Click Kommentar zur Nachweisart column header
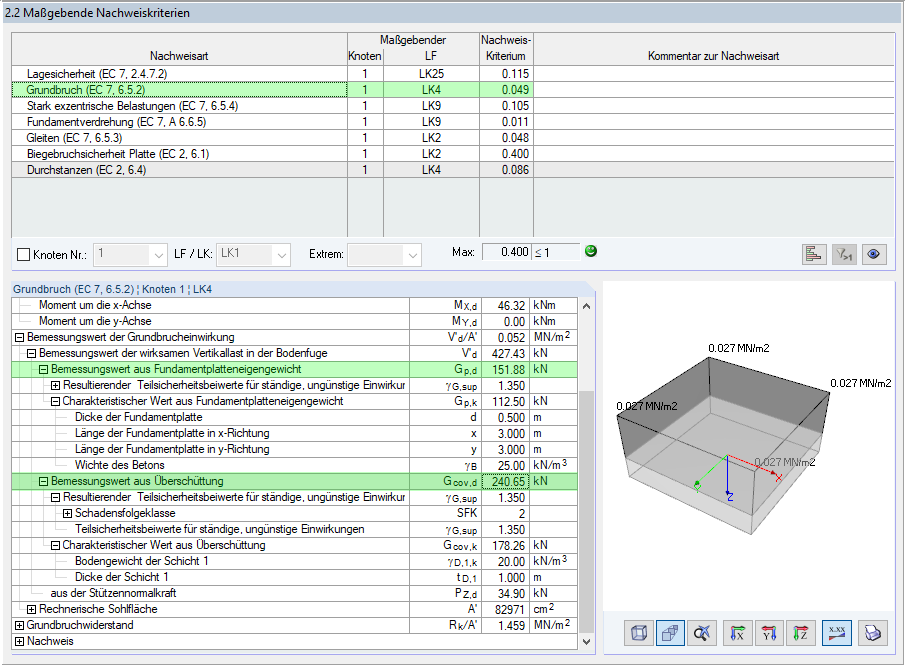The image size is (906, 667). pyautogui.click(x=714, y=49)
